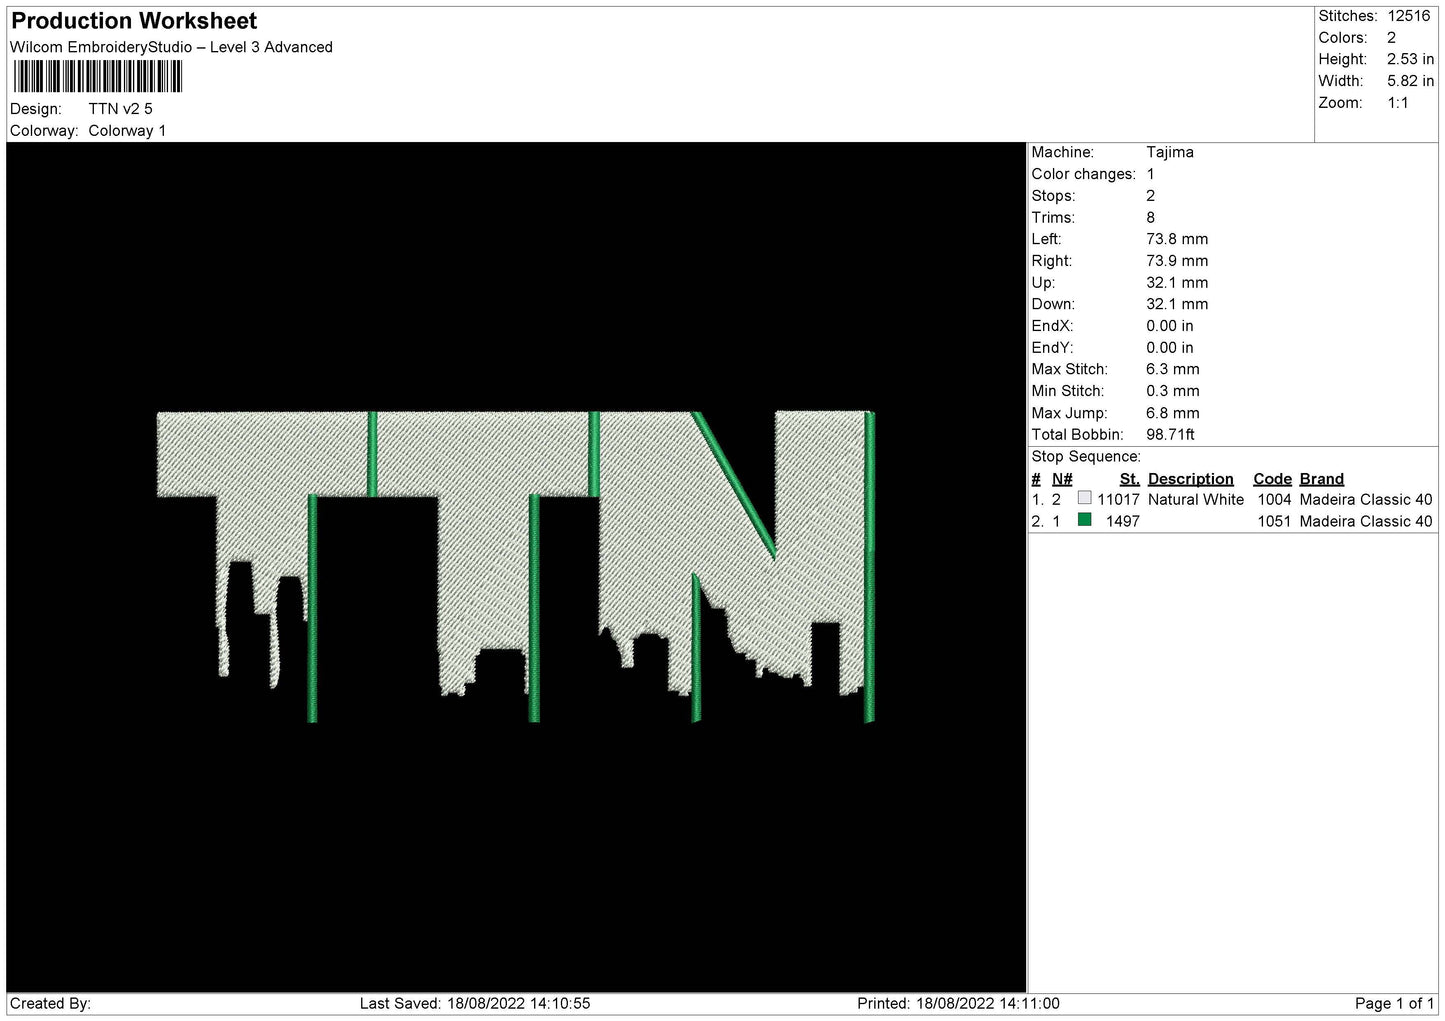Select the green 1497 thread color swatch
This screenshot has width=1445, height=1021.
1084,520
